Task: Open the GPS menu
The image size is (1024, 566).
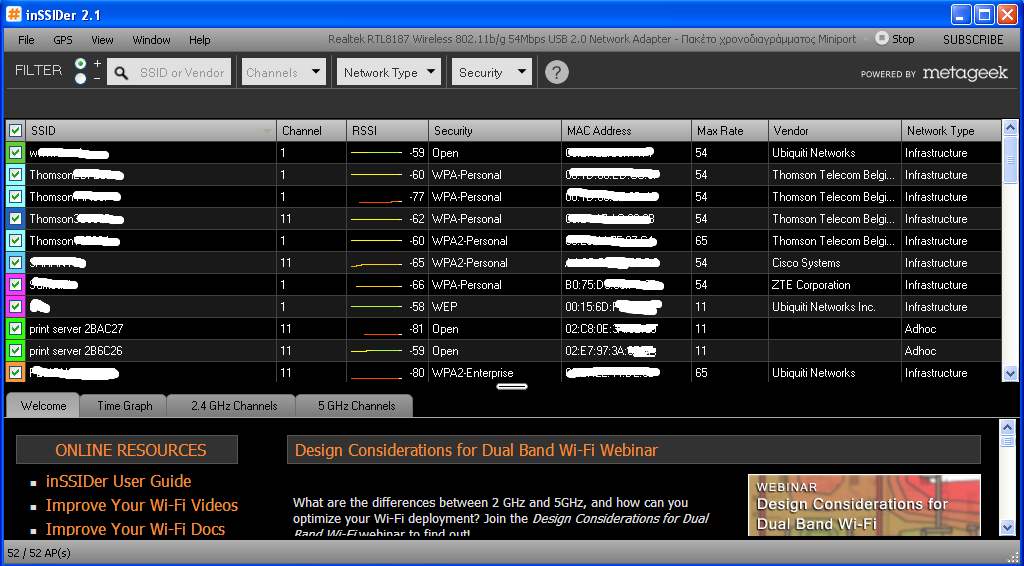Action: pyautogui.click(x=63, y=40)
